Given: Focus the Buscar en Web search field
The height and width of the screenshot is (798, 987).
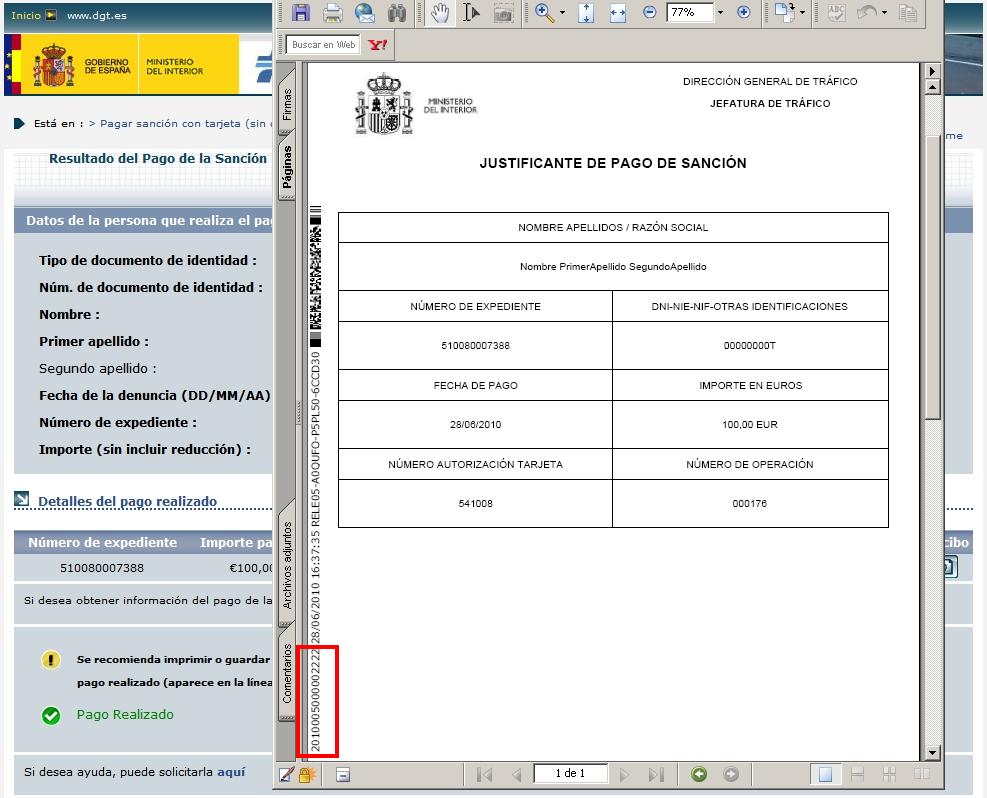Looking at the screenshot, I should tap(324, 45).
